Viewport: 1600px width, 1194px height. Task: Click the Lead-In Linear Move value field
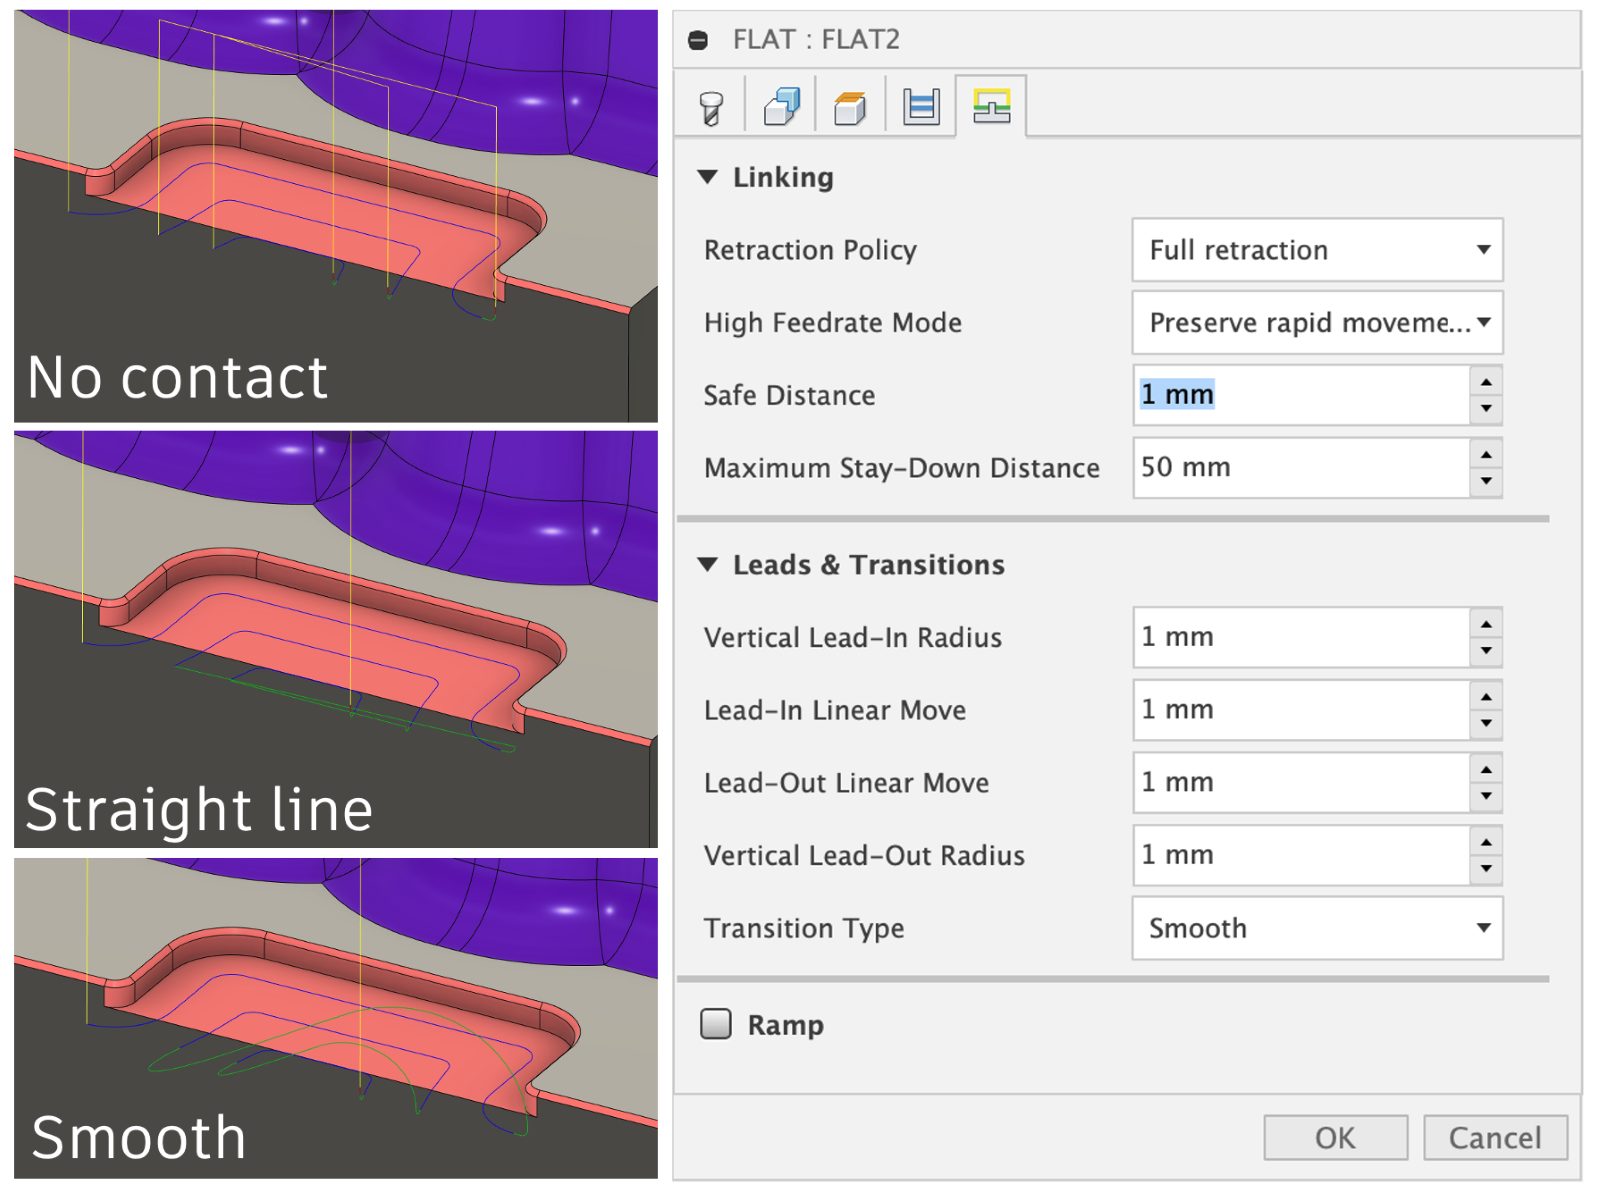pos(1300,710)
